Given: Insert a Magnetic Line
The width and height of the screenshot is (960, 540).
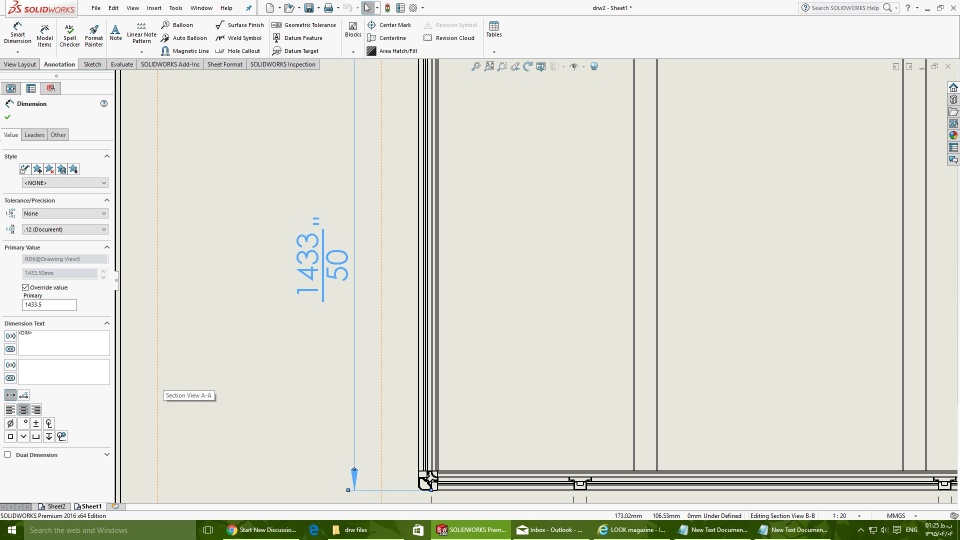Looking at the screenshot, I should point(185,51).
